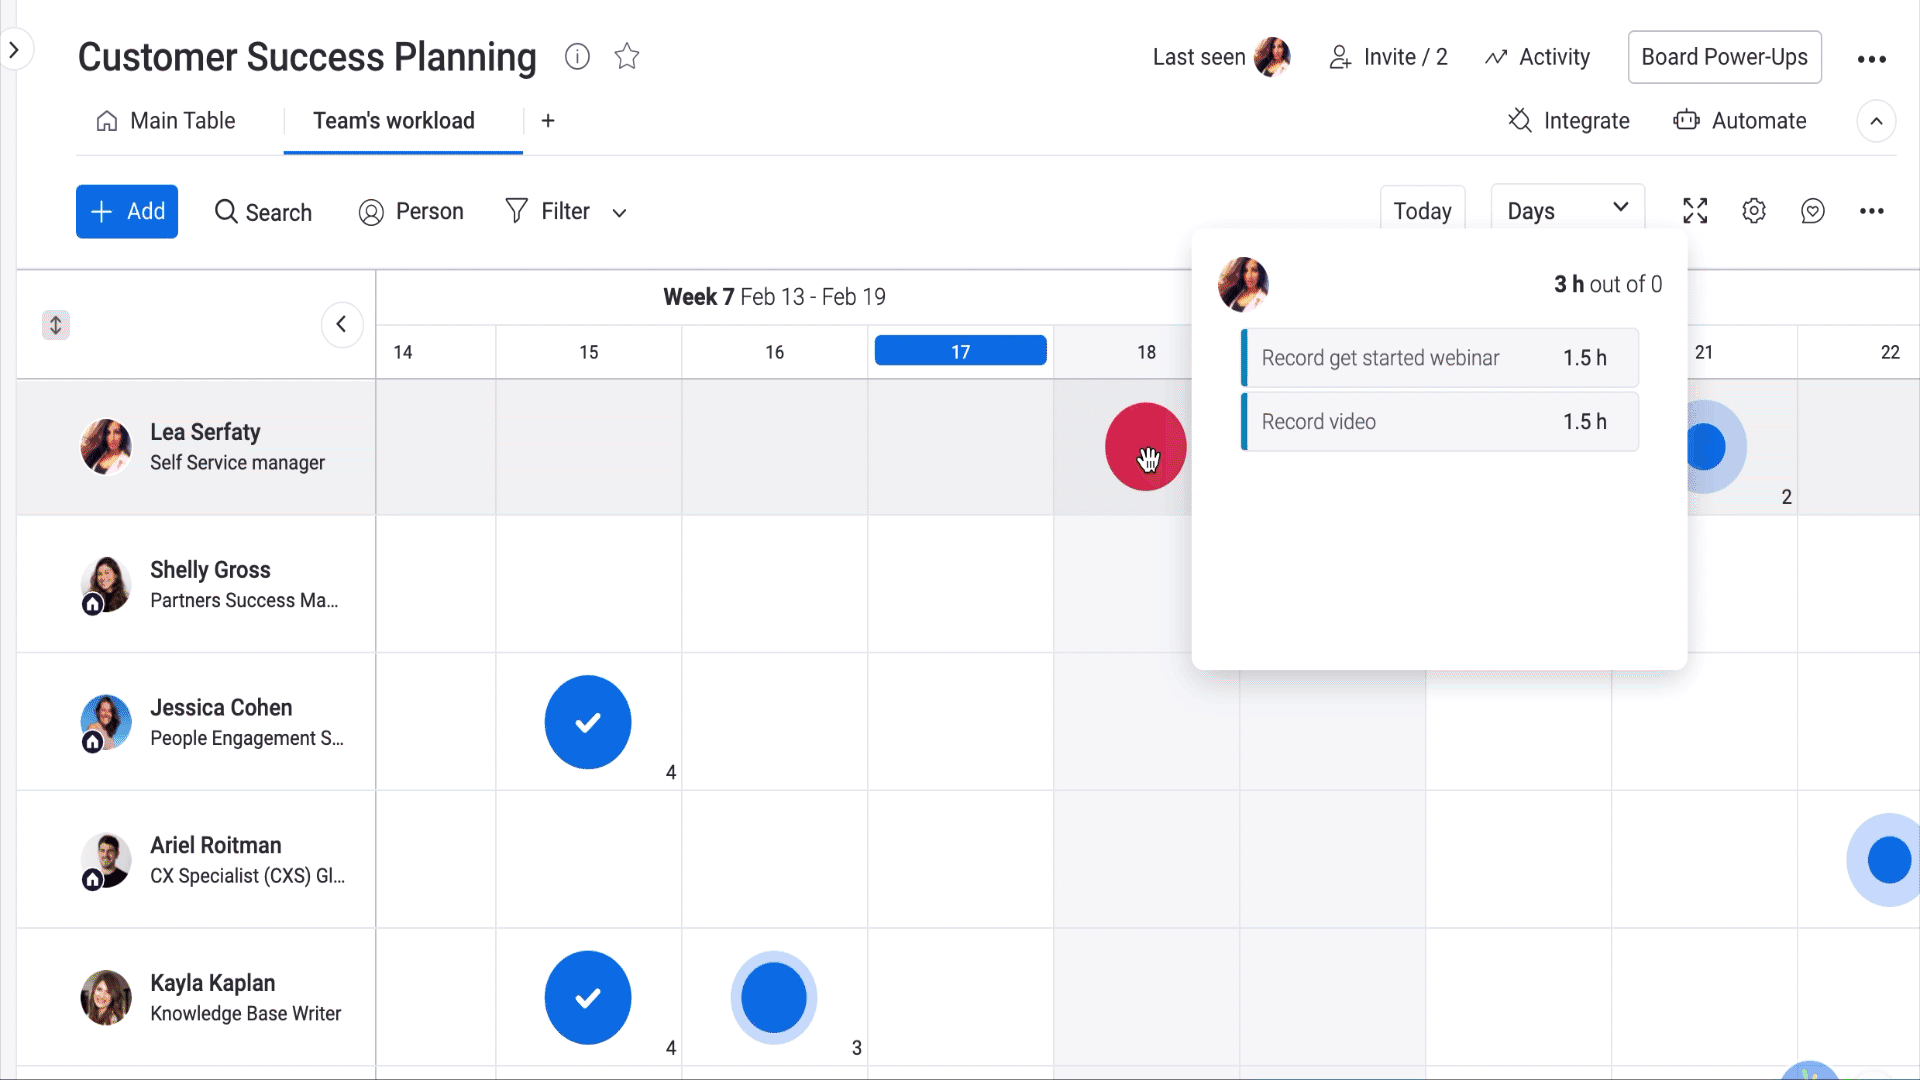Click the settings gear icon
Screen dimensions: 1920x1080
pos(1754,211)
